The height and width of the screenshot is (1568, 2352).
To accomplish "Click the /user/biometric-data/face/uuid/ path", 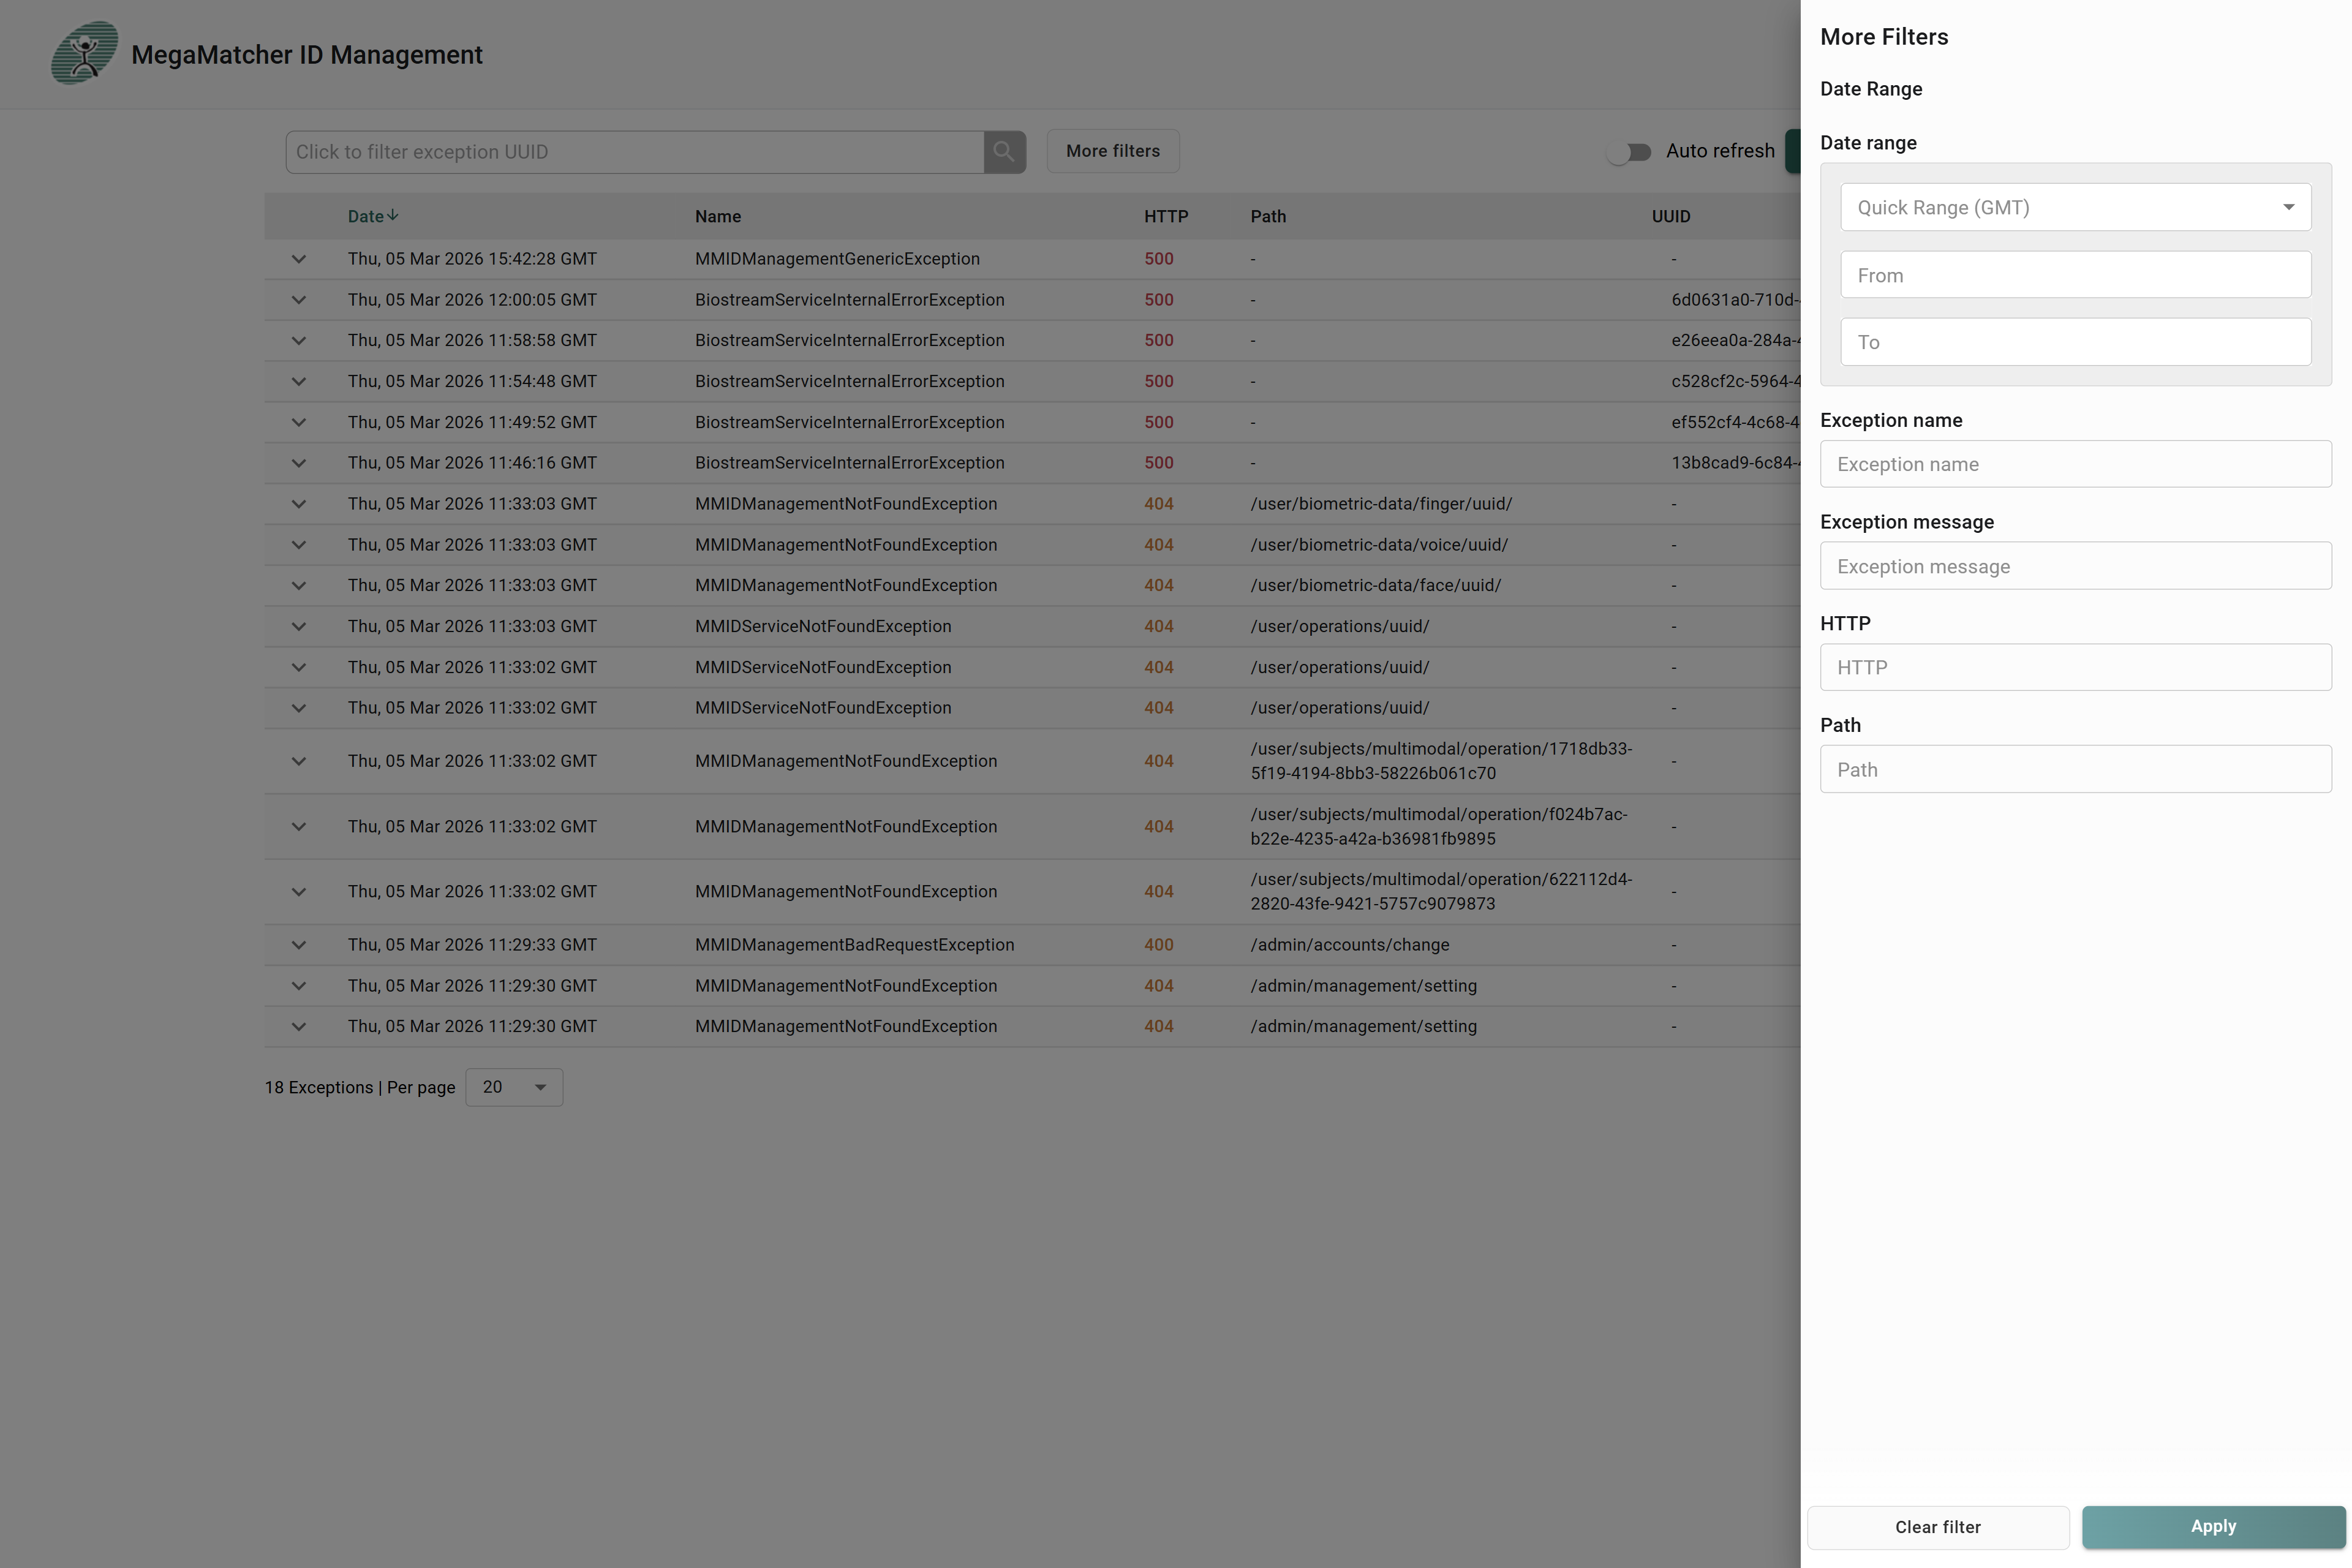I will coord(1375,586).
